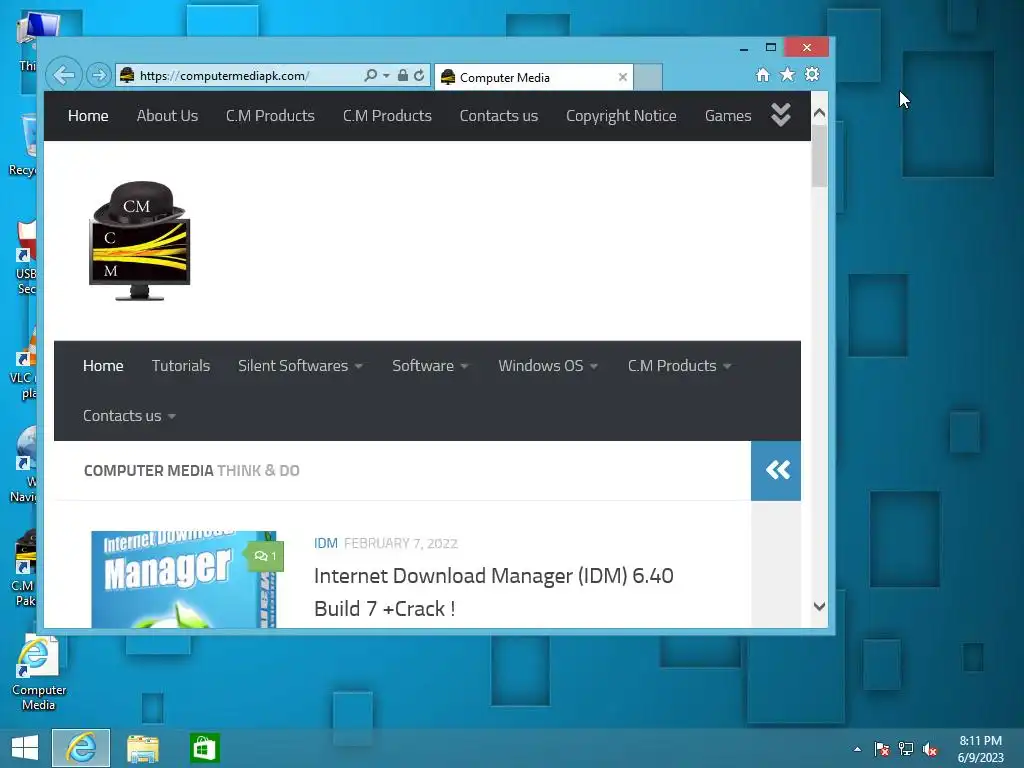The image size is (1024, 768).
Task: Go to the browser Home page icon
Action: click(x=762, y=74)
